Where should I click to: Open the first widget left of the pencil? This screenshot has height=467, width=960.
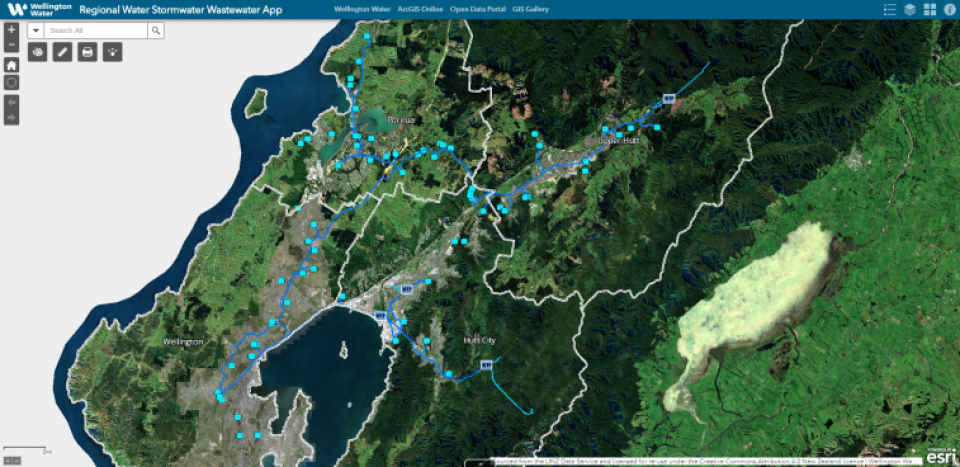tap(38, 52)
